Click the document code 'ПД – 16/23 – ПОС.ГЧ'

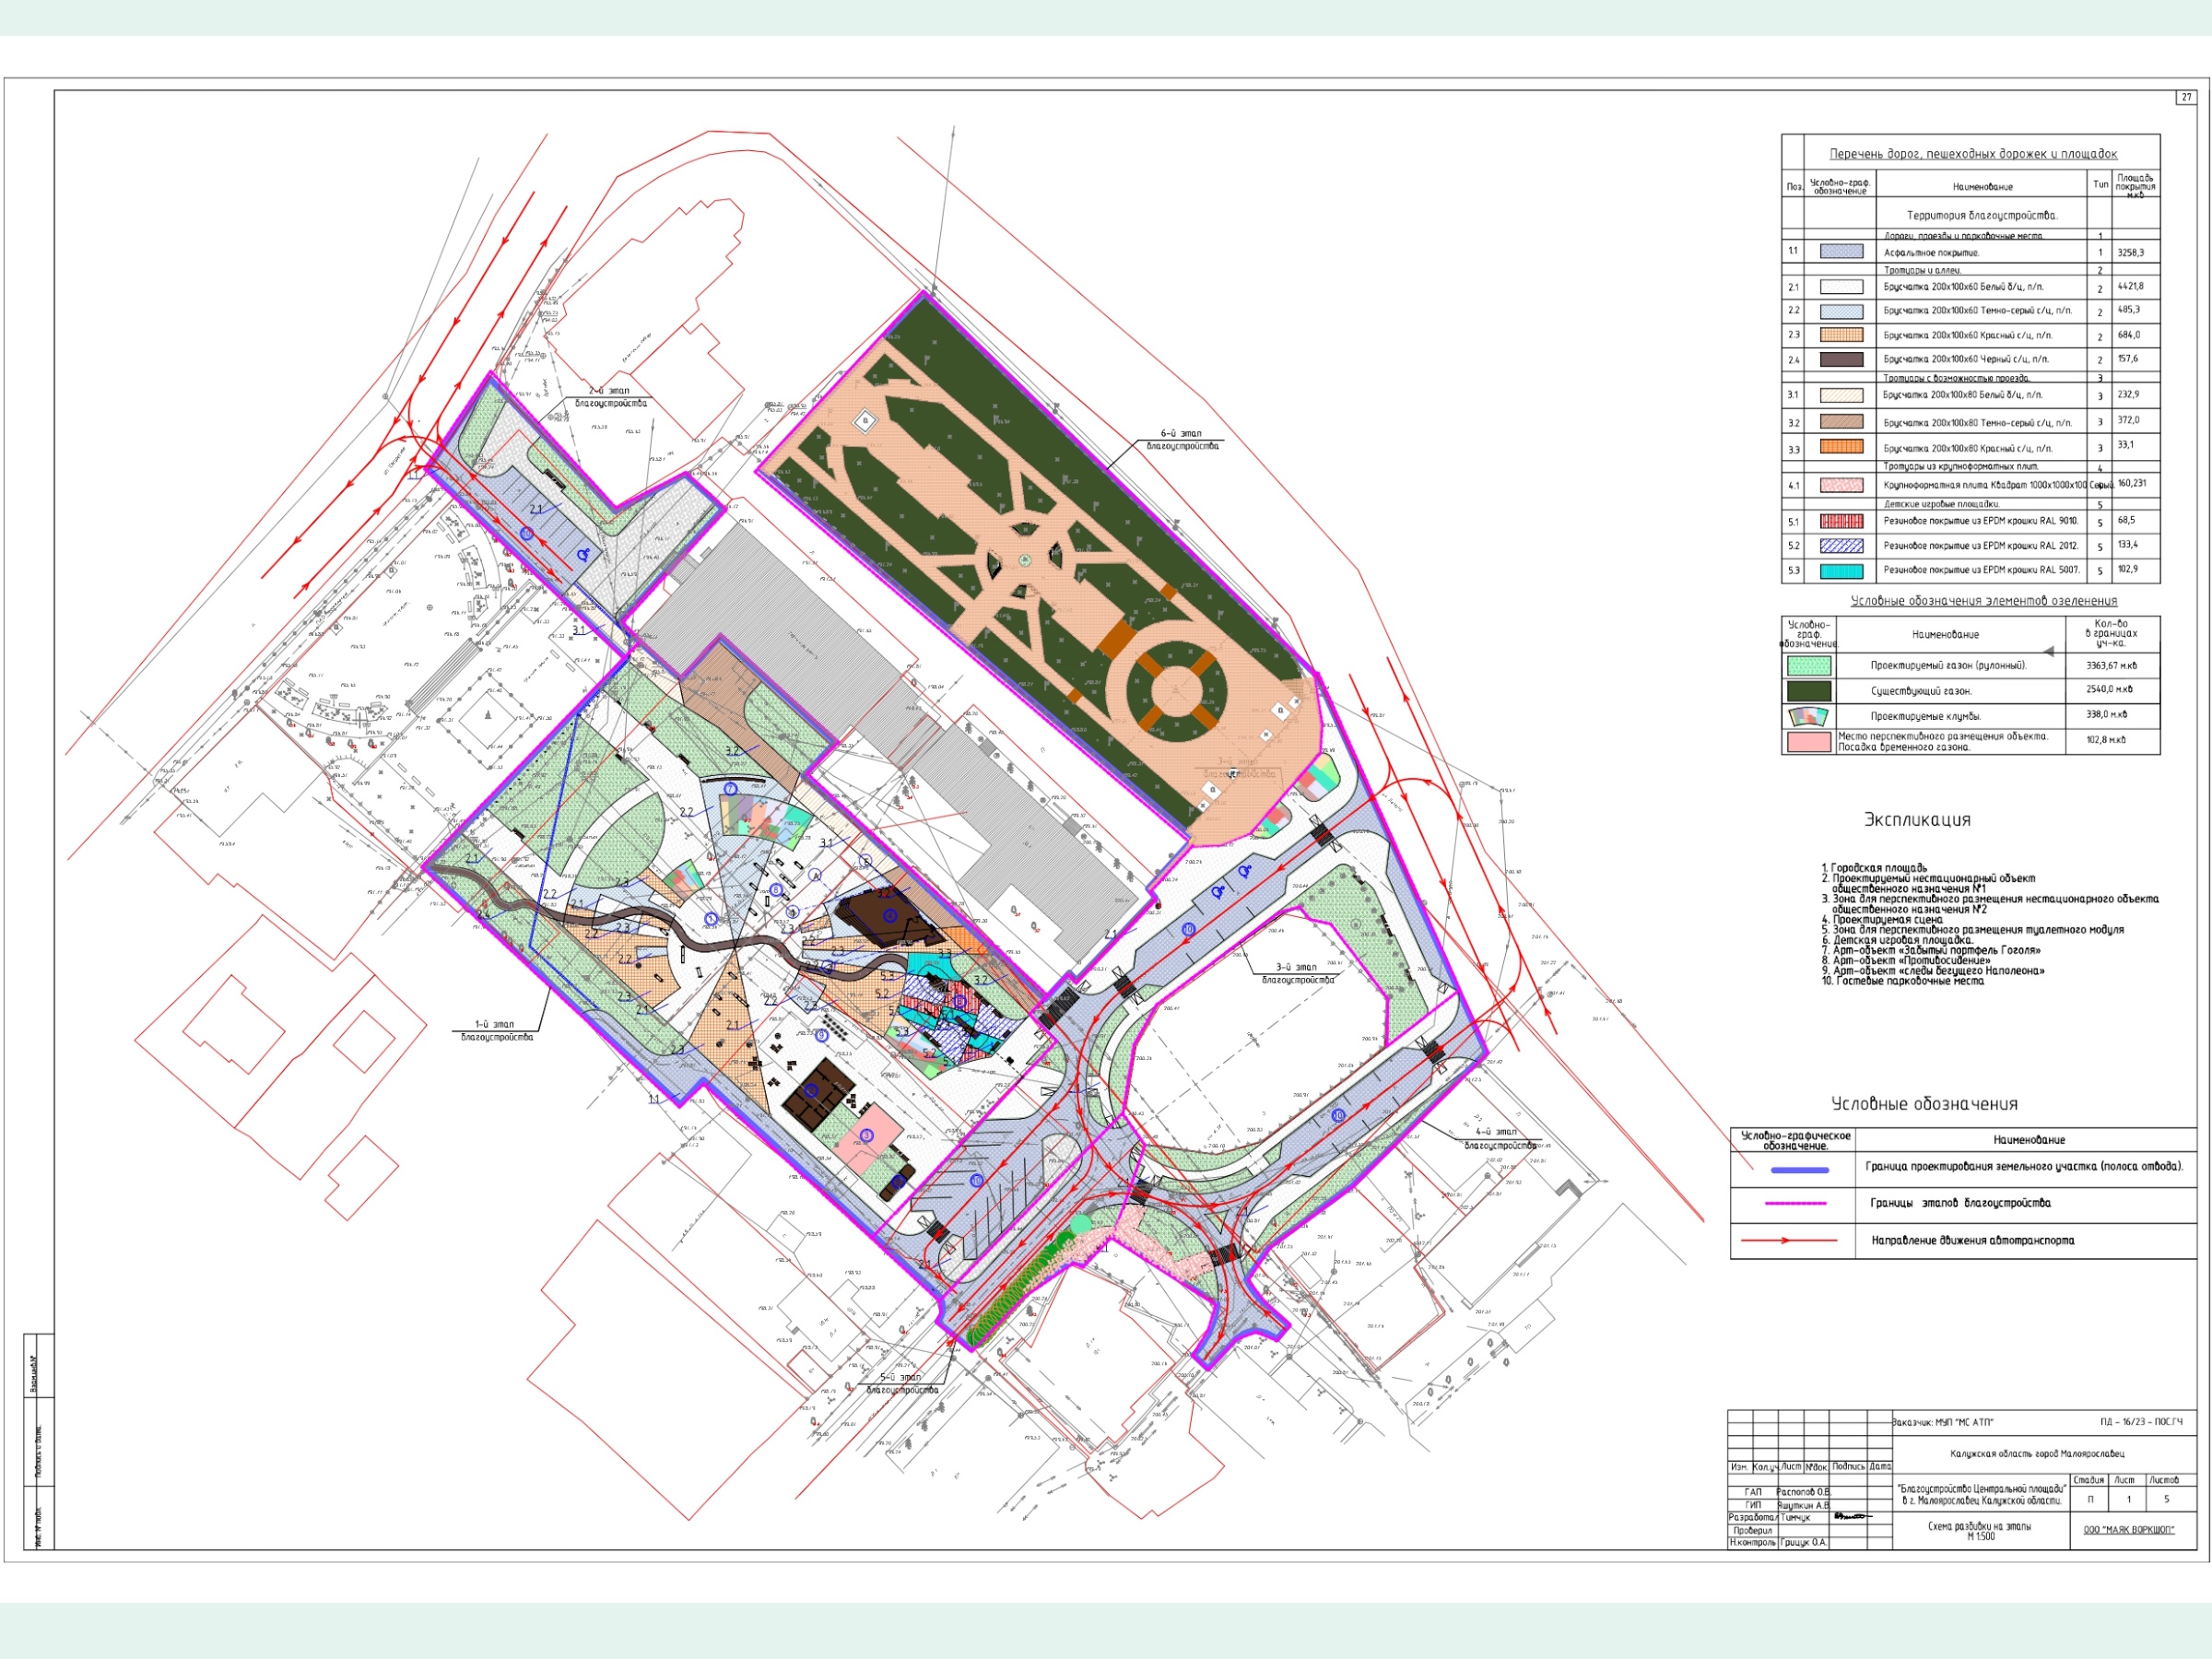(2141, 1421)
